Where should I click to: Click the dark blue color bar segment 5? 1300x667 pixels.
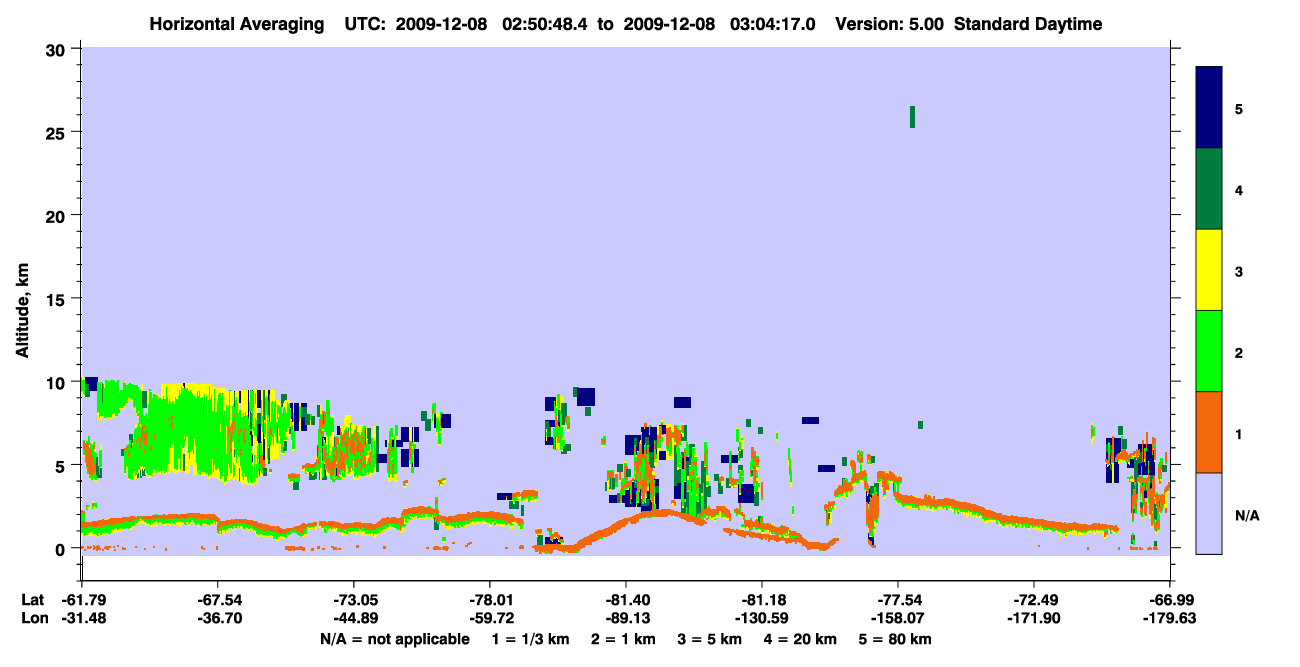point(1209,107)
